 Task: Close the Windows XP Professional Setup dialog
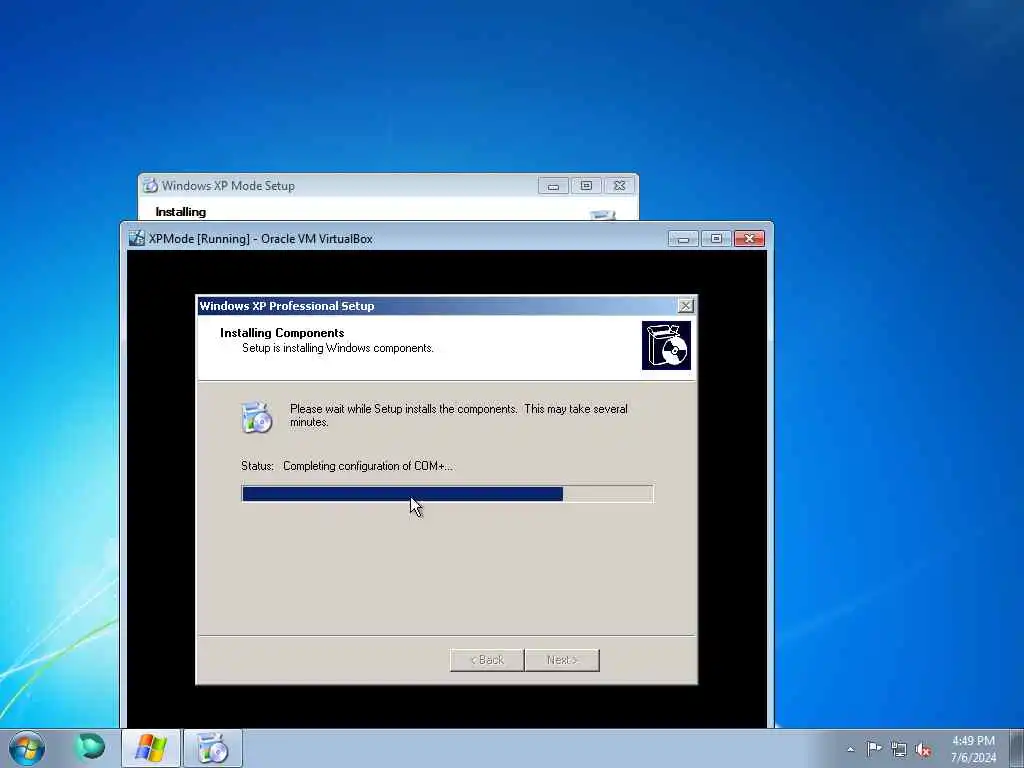pos(685,306)
